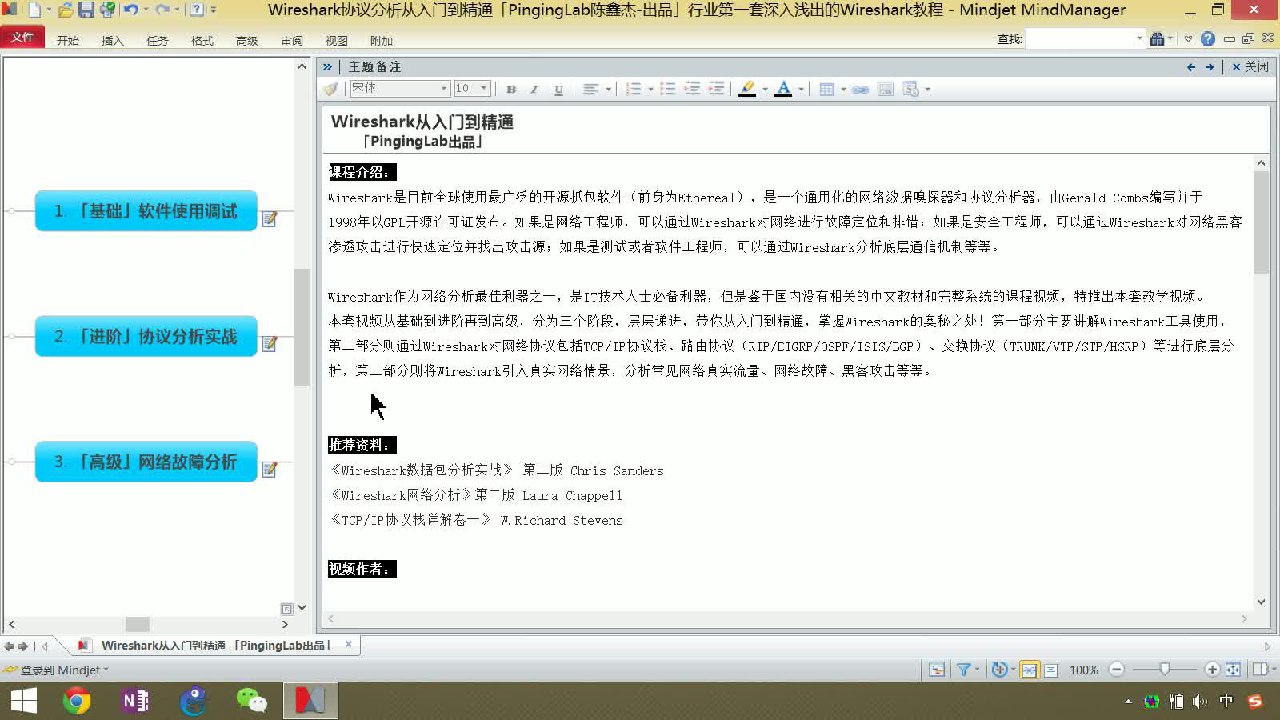Select the yellow highlight pen icon

point(747,89)
